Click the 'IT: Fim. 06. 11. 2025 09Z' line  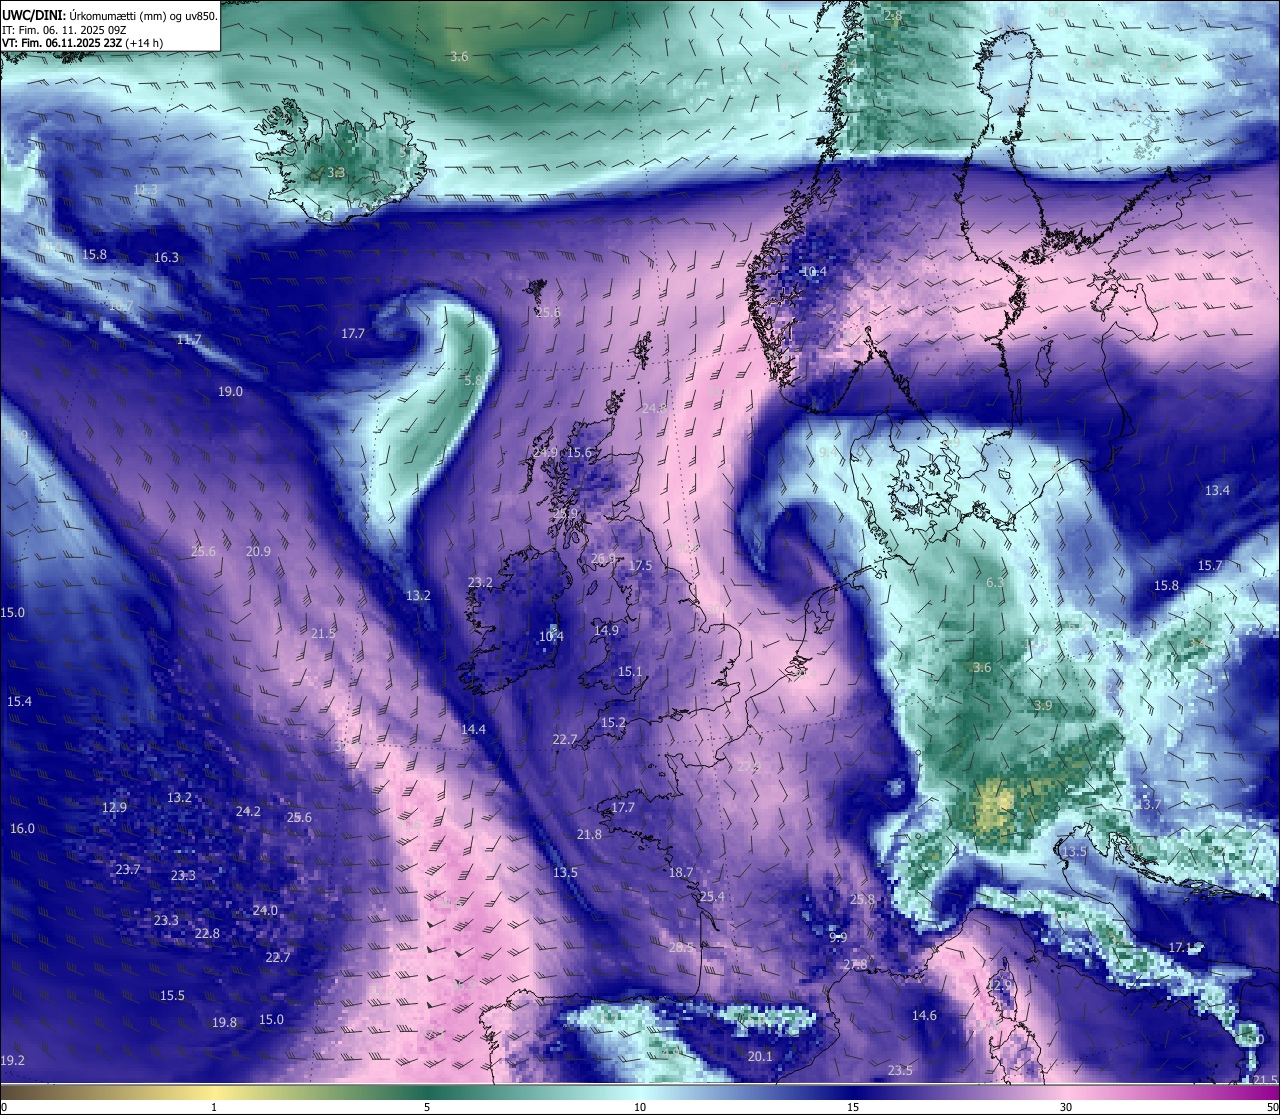coord(64,30)
